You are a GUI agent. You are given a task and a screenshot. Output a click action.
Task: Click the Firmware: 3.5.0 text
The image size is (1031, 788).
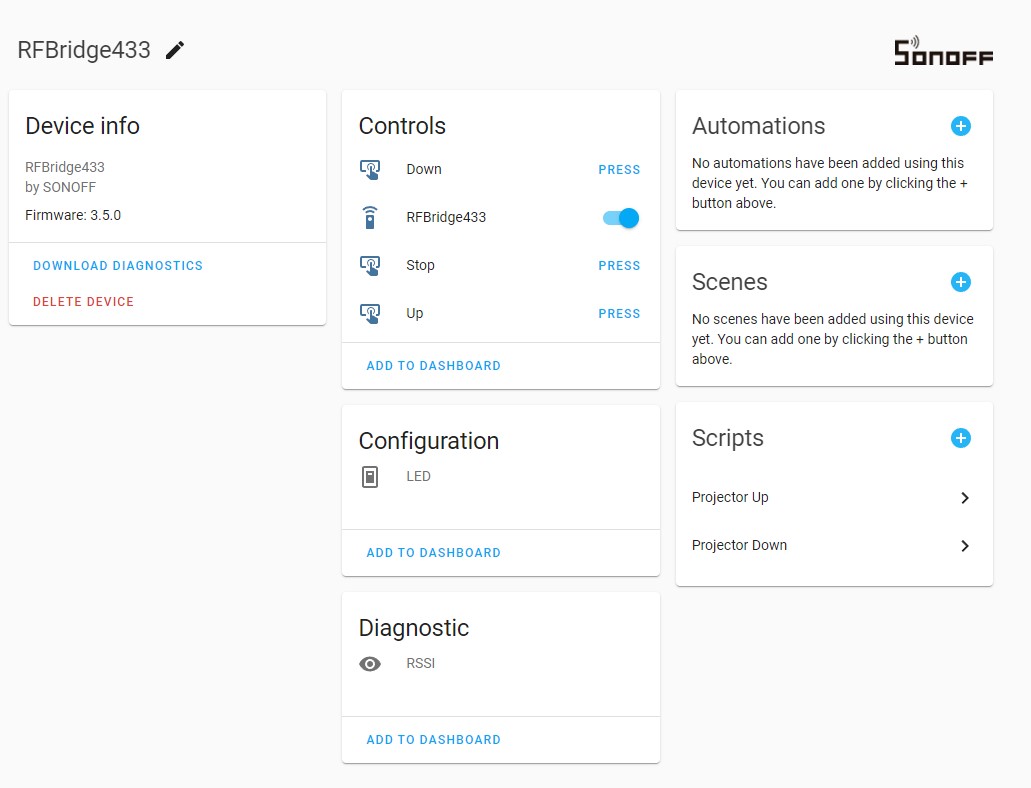click(x=73, y=215)
